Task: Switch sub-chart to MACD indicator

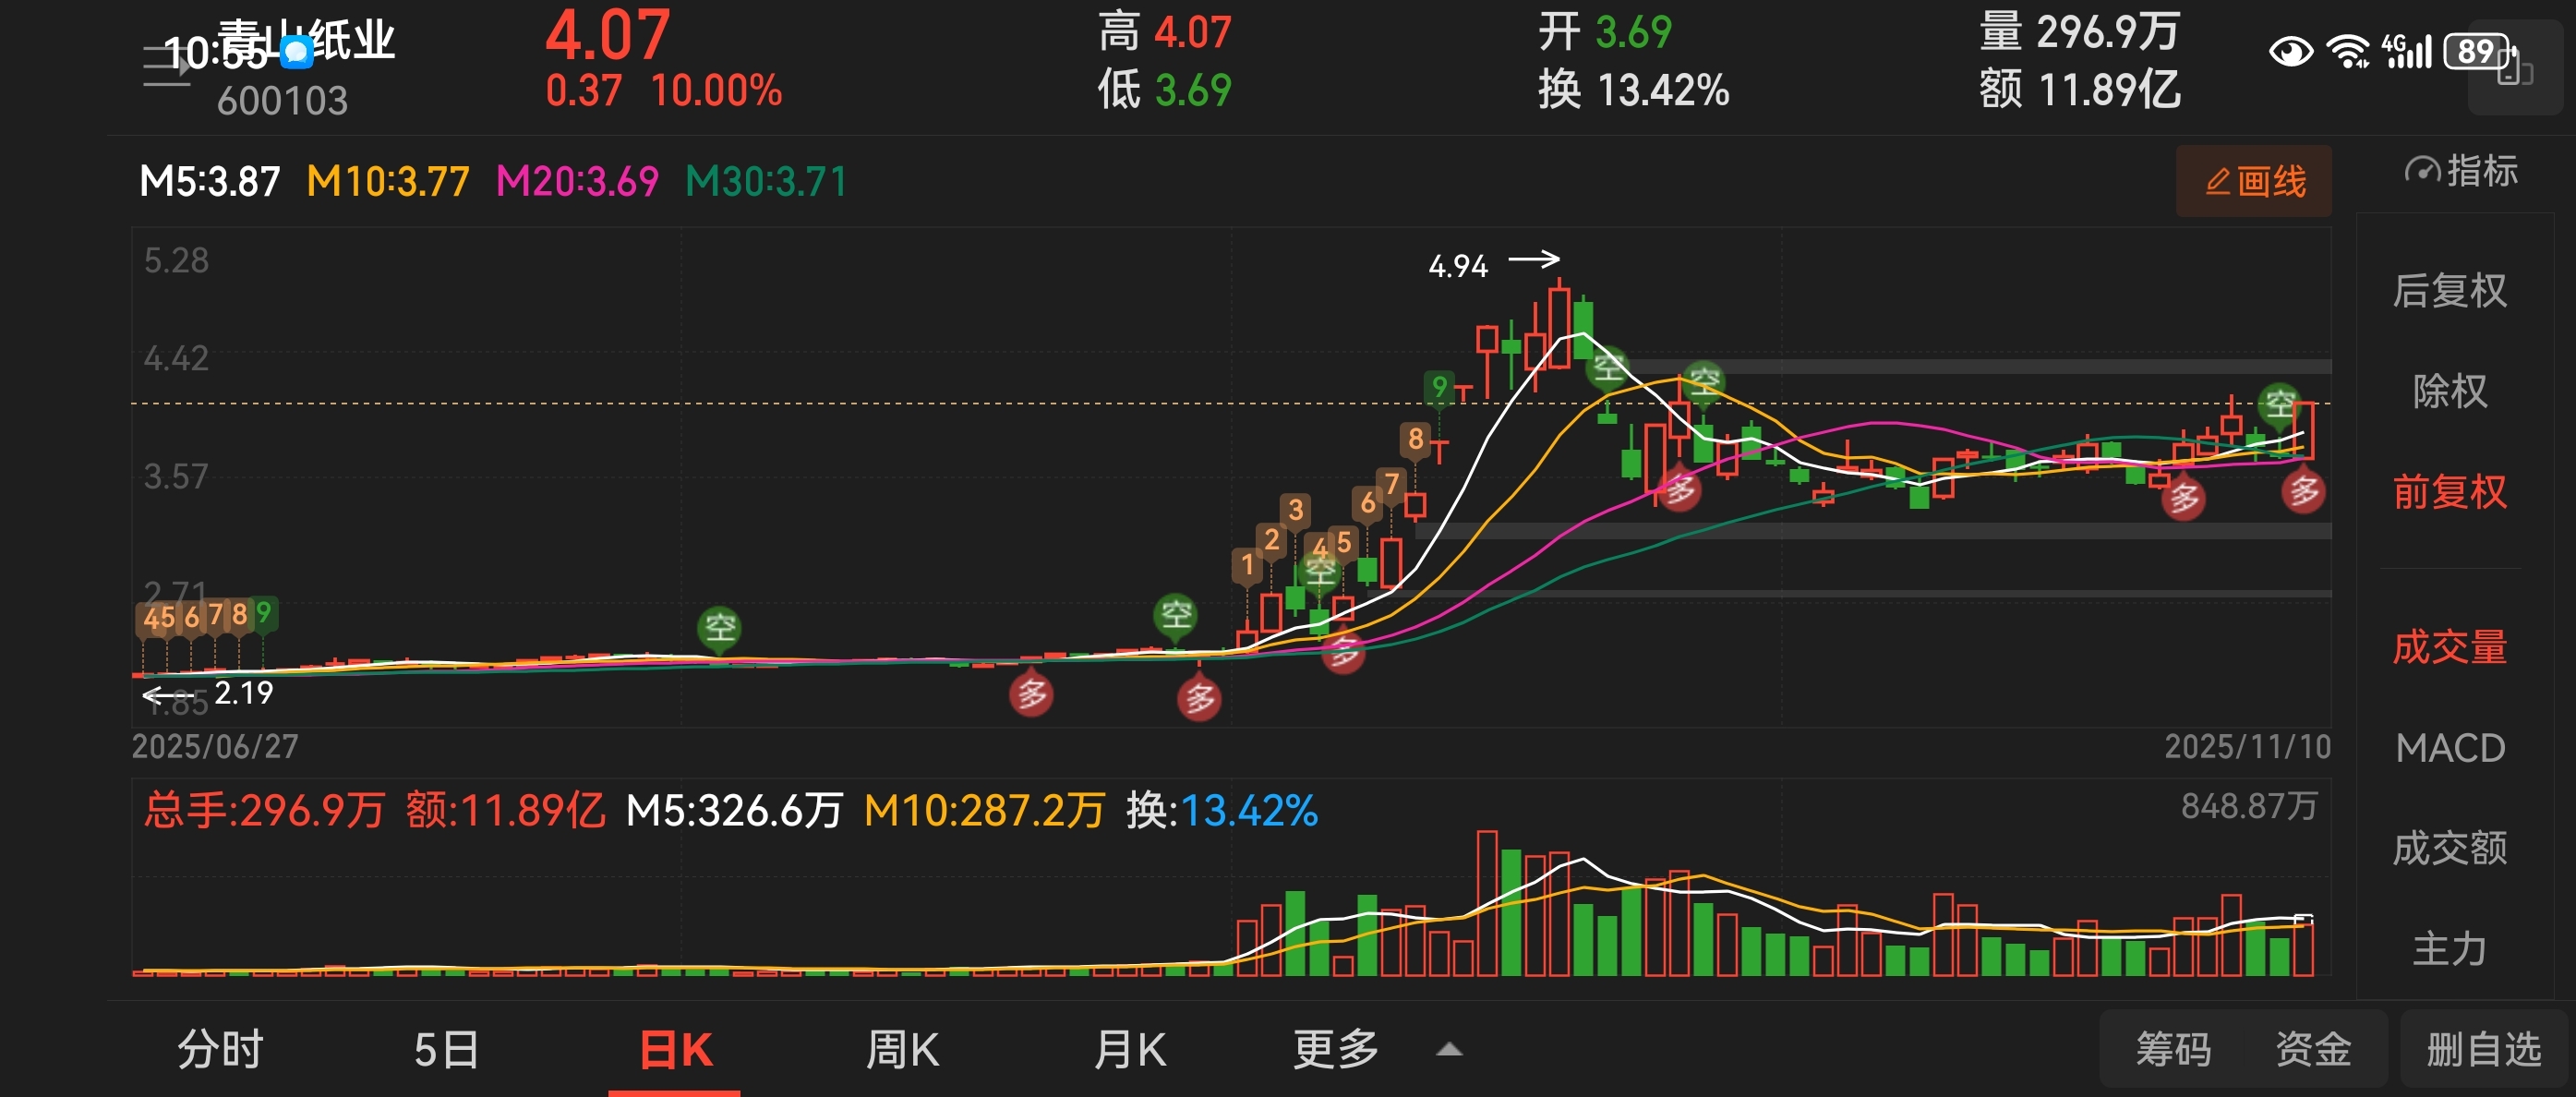Action: coord(2449,748)
